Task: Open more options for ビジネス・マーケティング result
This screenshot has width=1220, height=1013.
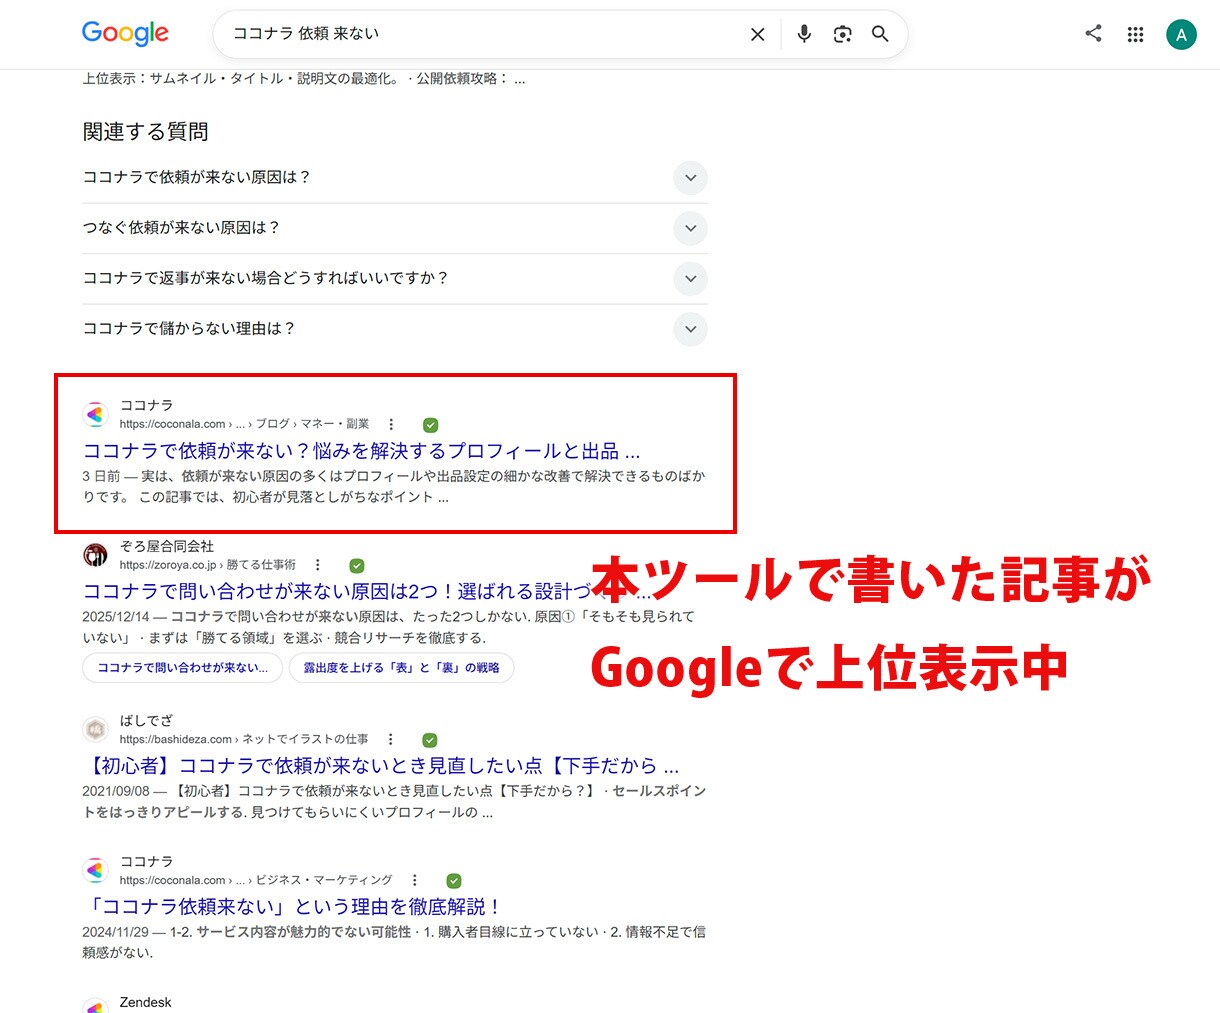Action: [415, 880]
